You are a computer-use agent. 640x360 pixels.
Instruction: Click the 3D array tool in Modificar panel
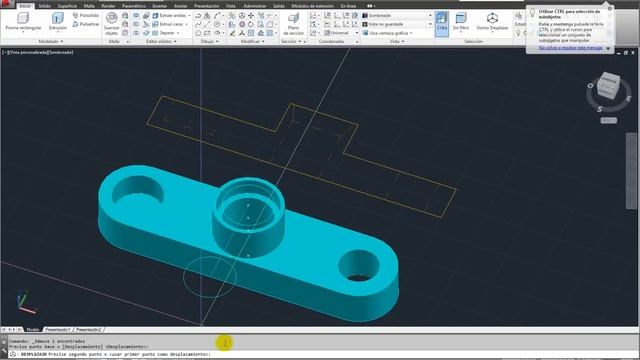(269, 33)
